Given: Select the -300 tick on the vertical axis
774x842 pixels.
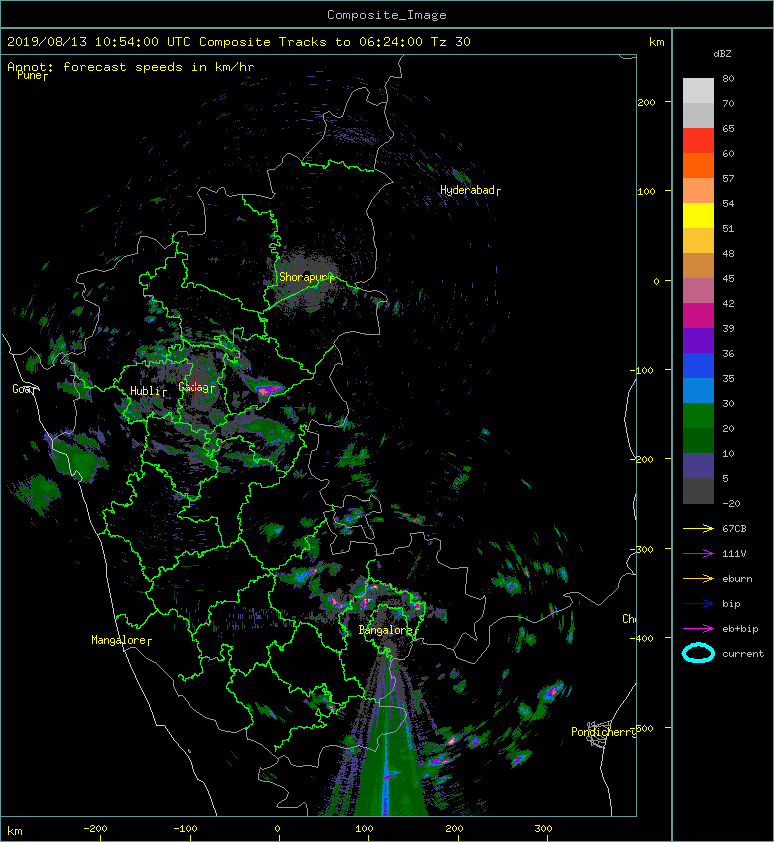Looking at the screenshot, I should pos(642,549).
